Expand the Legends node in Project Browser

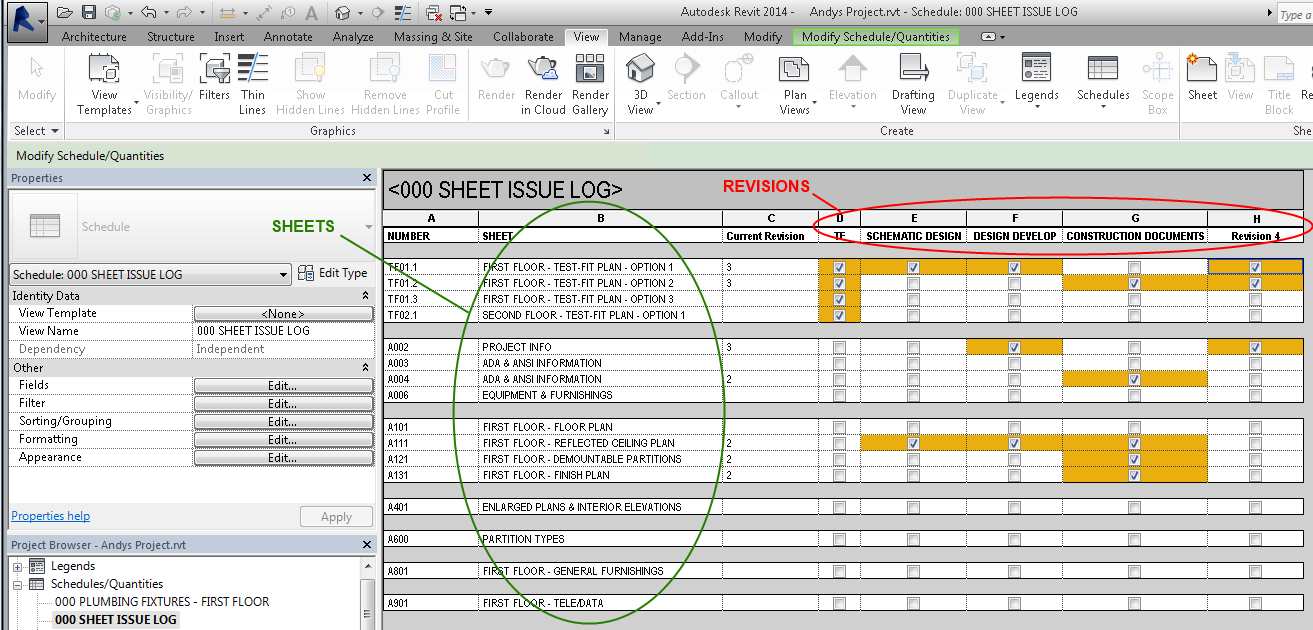16,565
